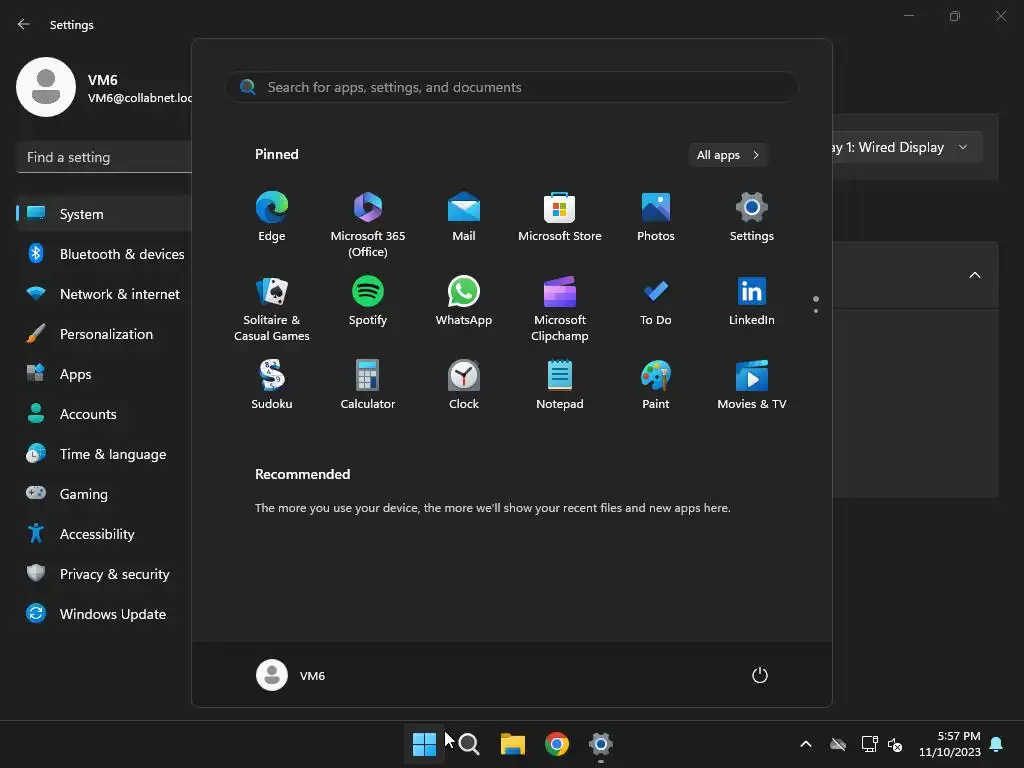Open notification bell in taskbar

996,744
